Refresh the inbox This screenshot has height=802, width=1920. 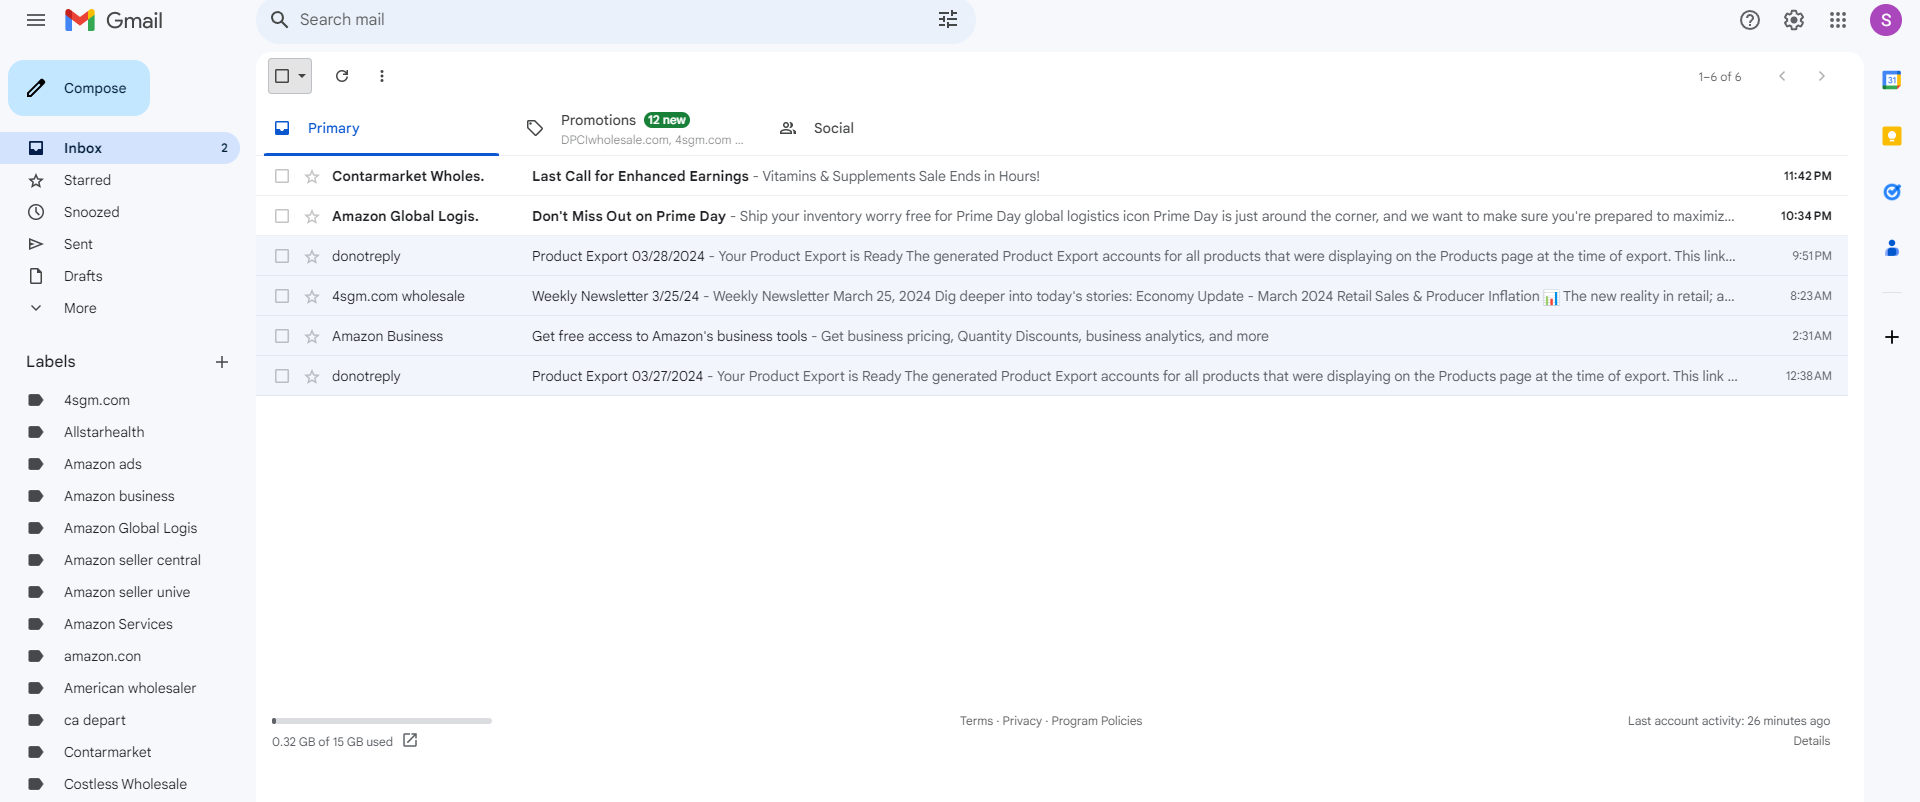[342, 76]
